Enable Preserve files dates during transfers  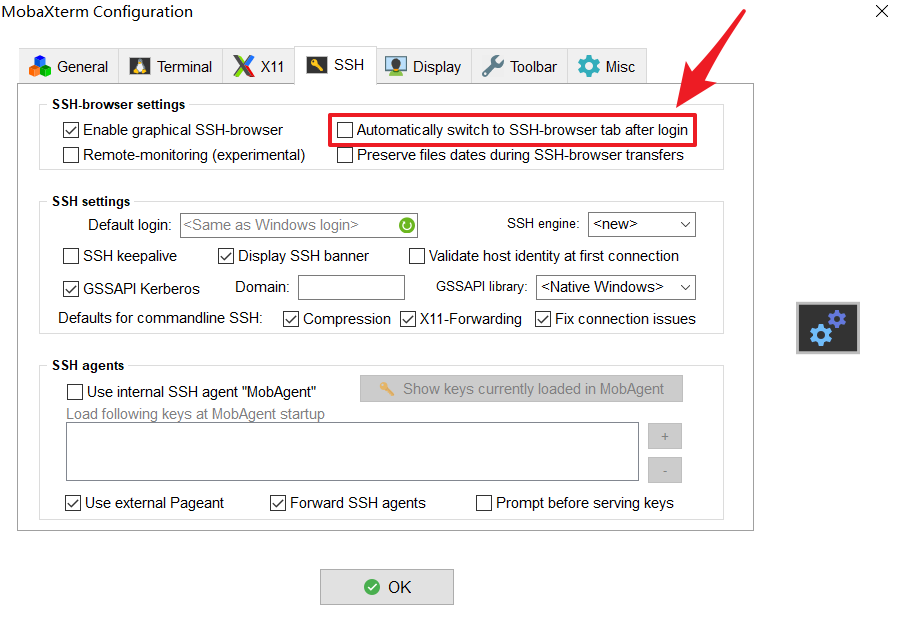pyautogui.click(x=345, y=155)
